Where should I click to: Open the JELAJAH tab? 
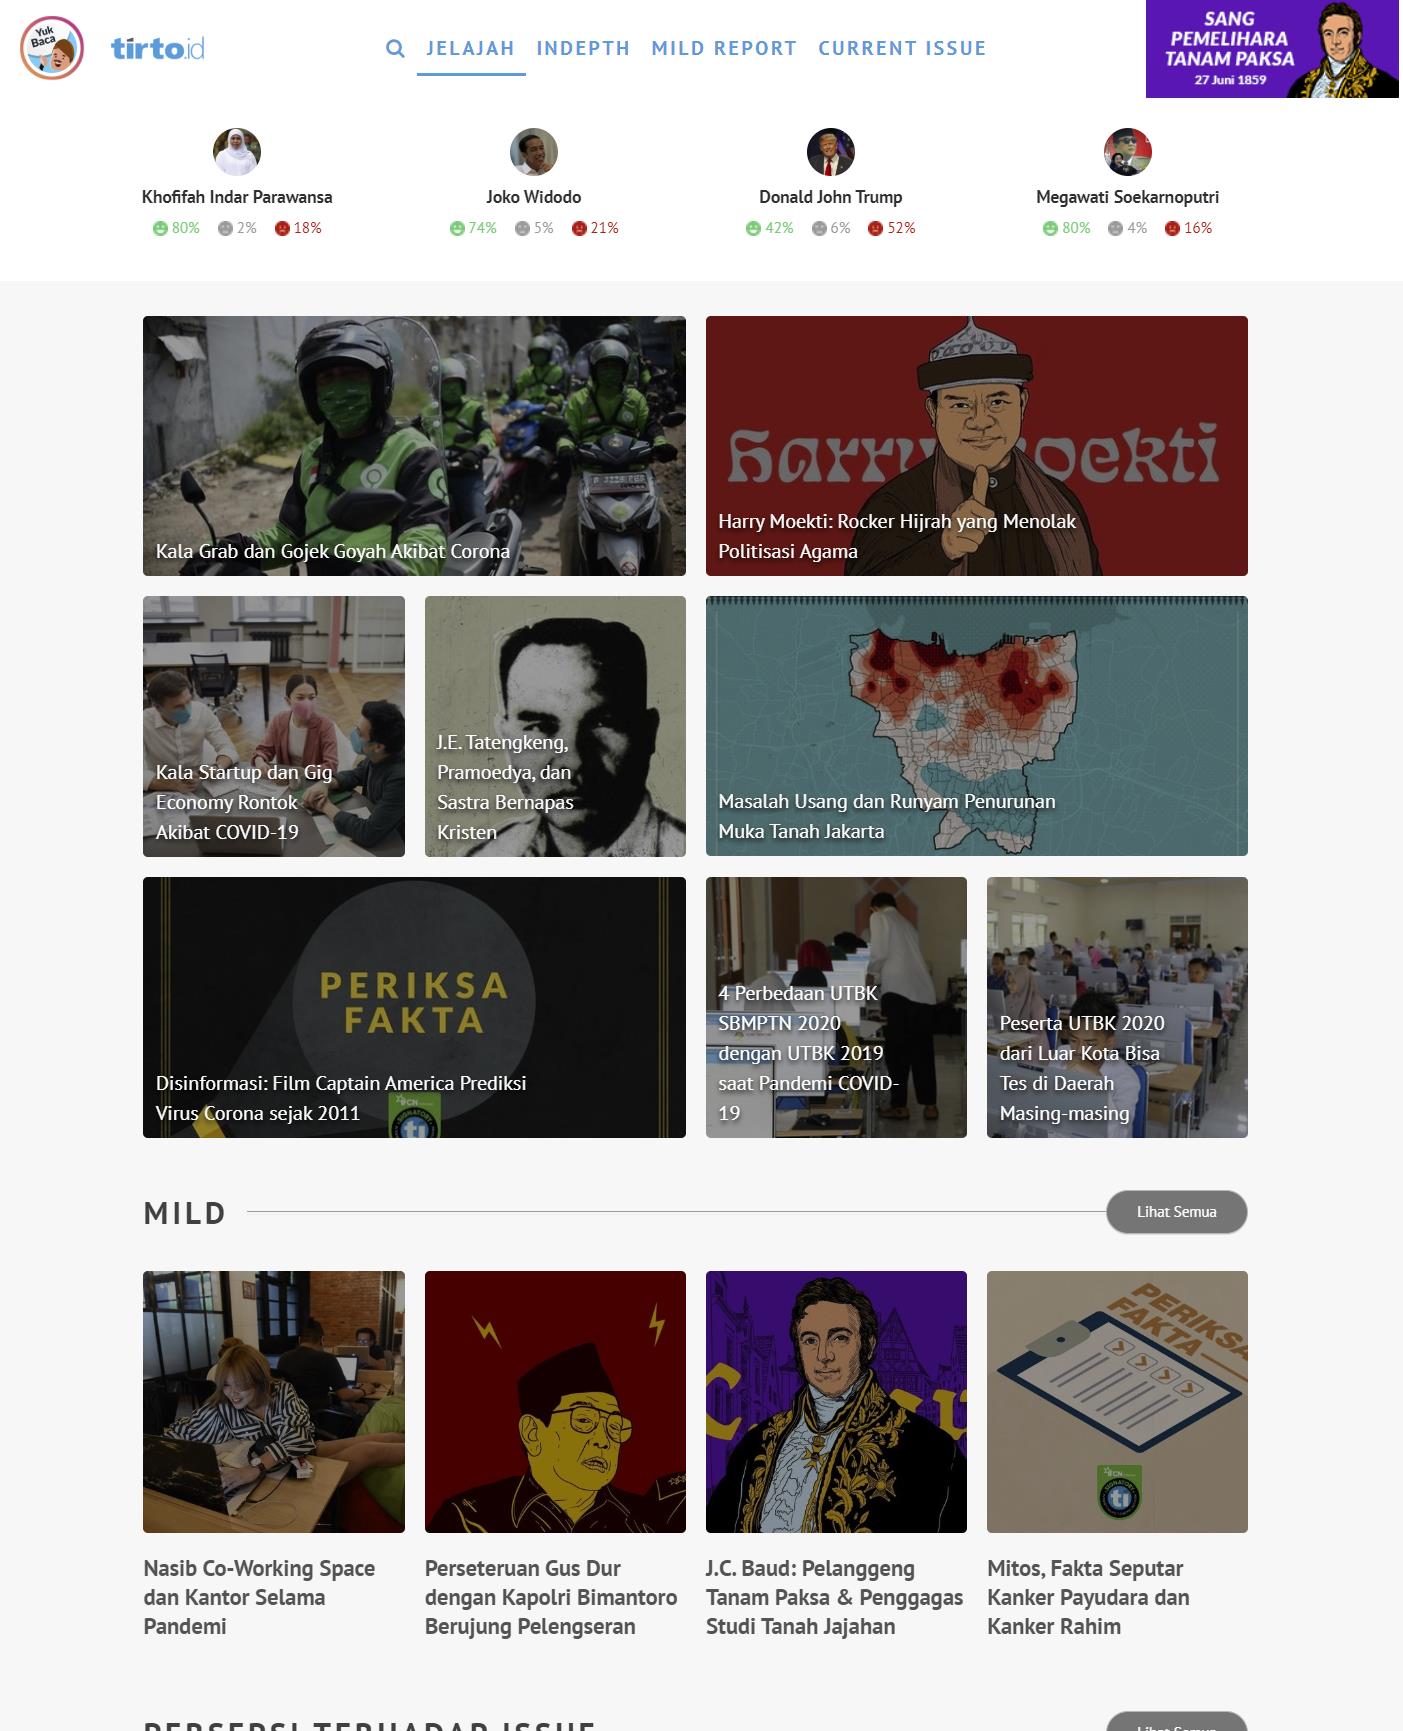click(471, 48)
